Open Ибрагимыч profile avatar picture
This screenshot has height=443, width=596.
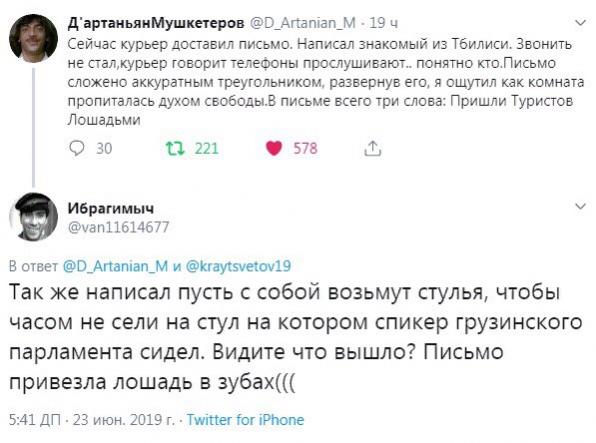(33, 217)
